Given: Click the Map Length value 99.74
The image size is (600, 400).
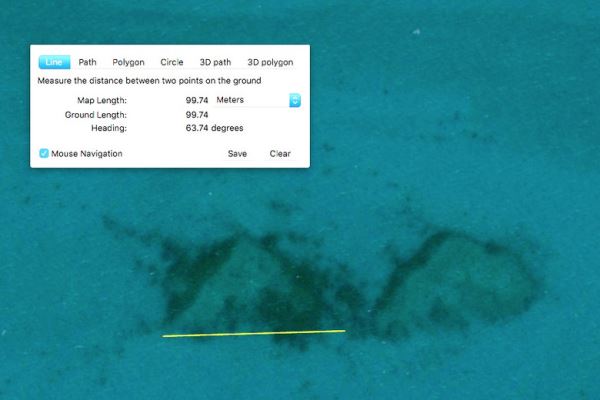Looking at the screenshot, I should pyautogui.click(x=197, y=100).
